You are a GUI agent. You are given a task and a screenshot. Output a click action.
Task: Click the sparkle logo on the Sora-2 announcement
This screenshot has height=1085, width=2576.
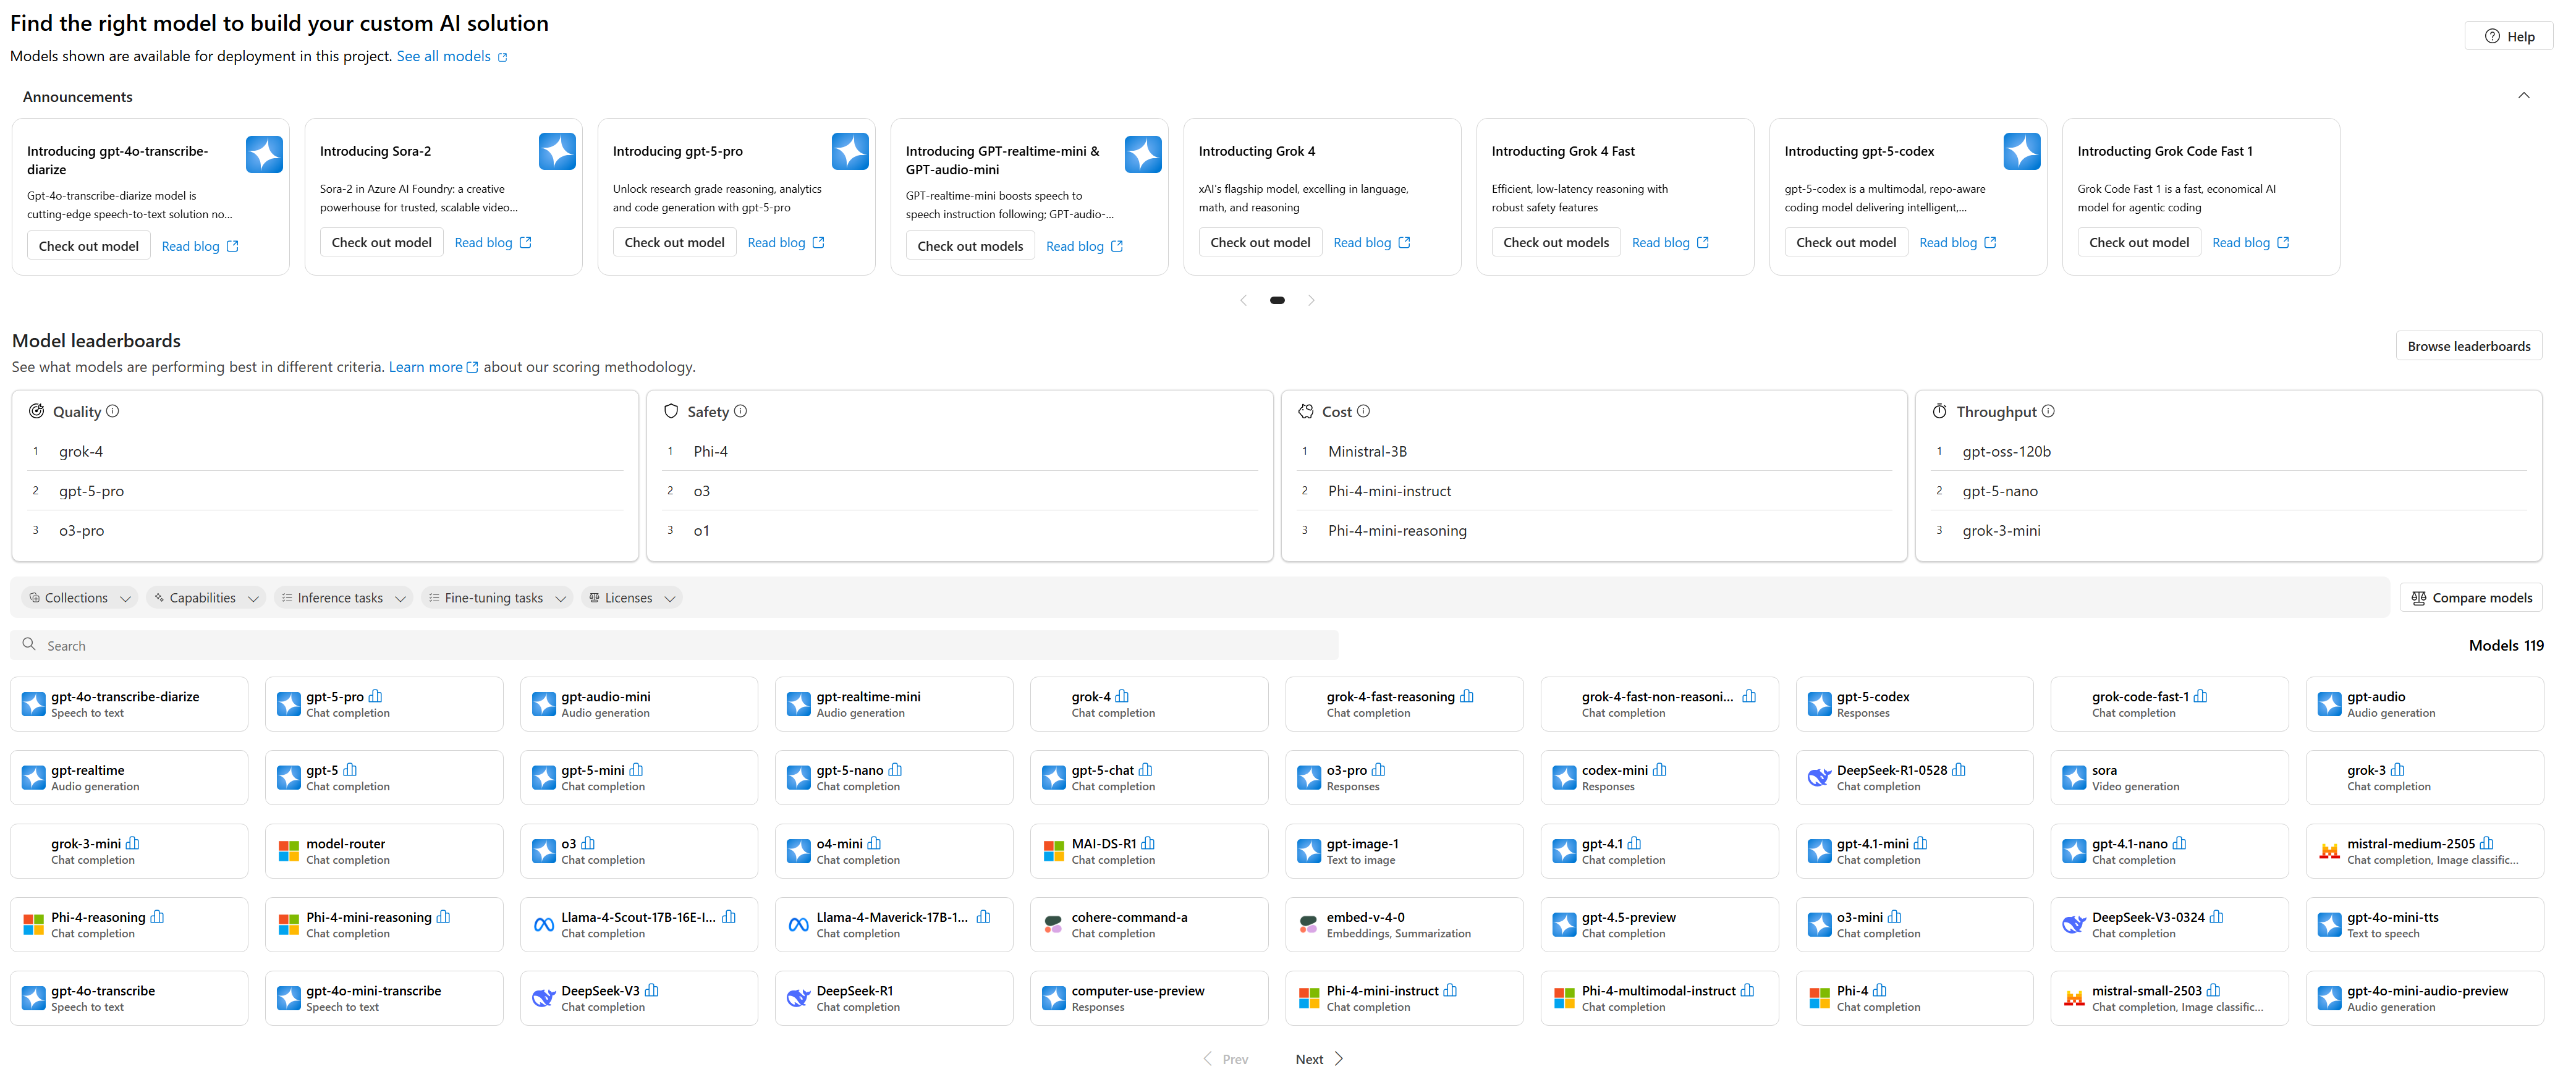pyautogui.click(x=557, y=151)
